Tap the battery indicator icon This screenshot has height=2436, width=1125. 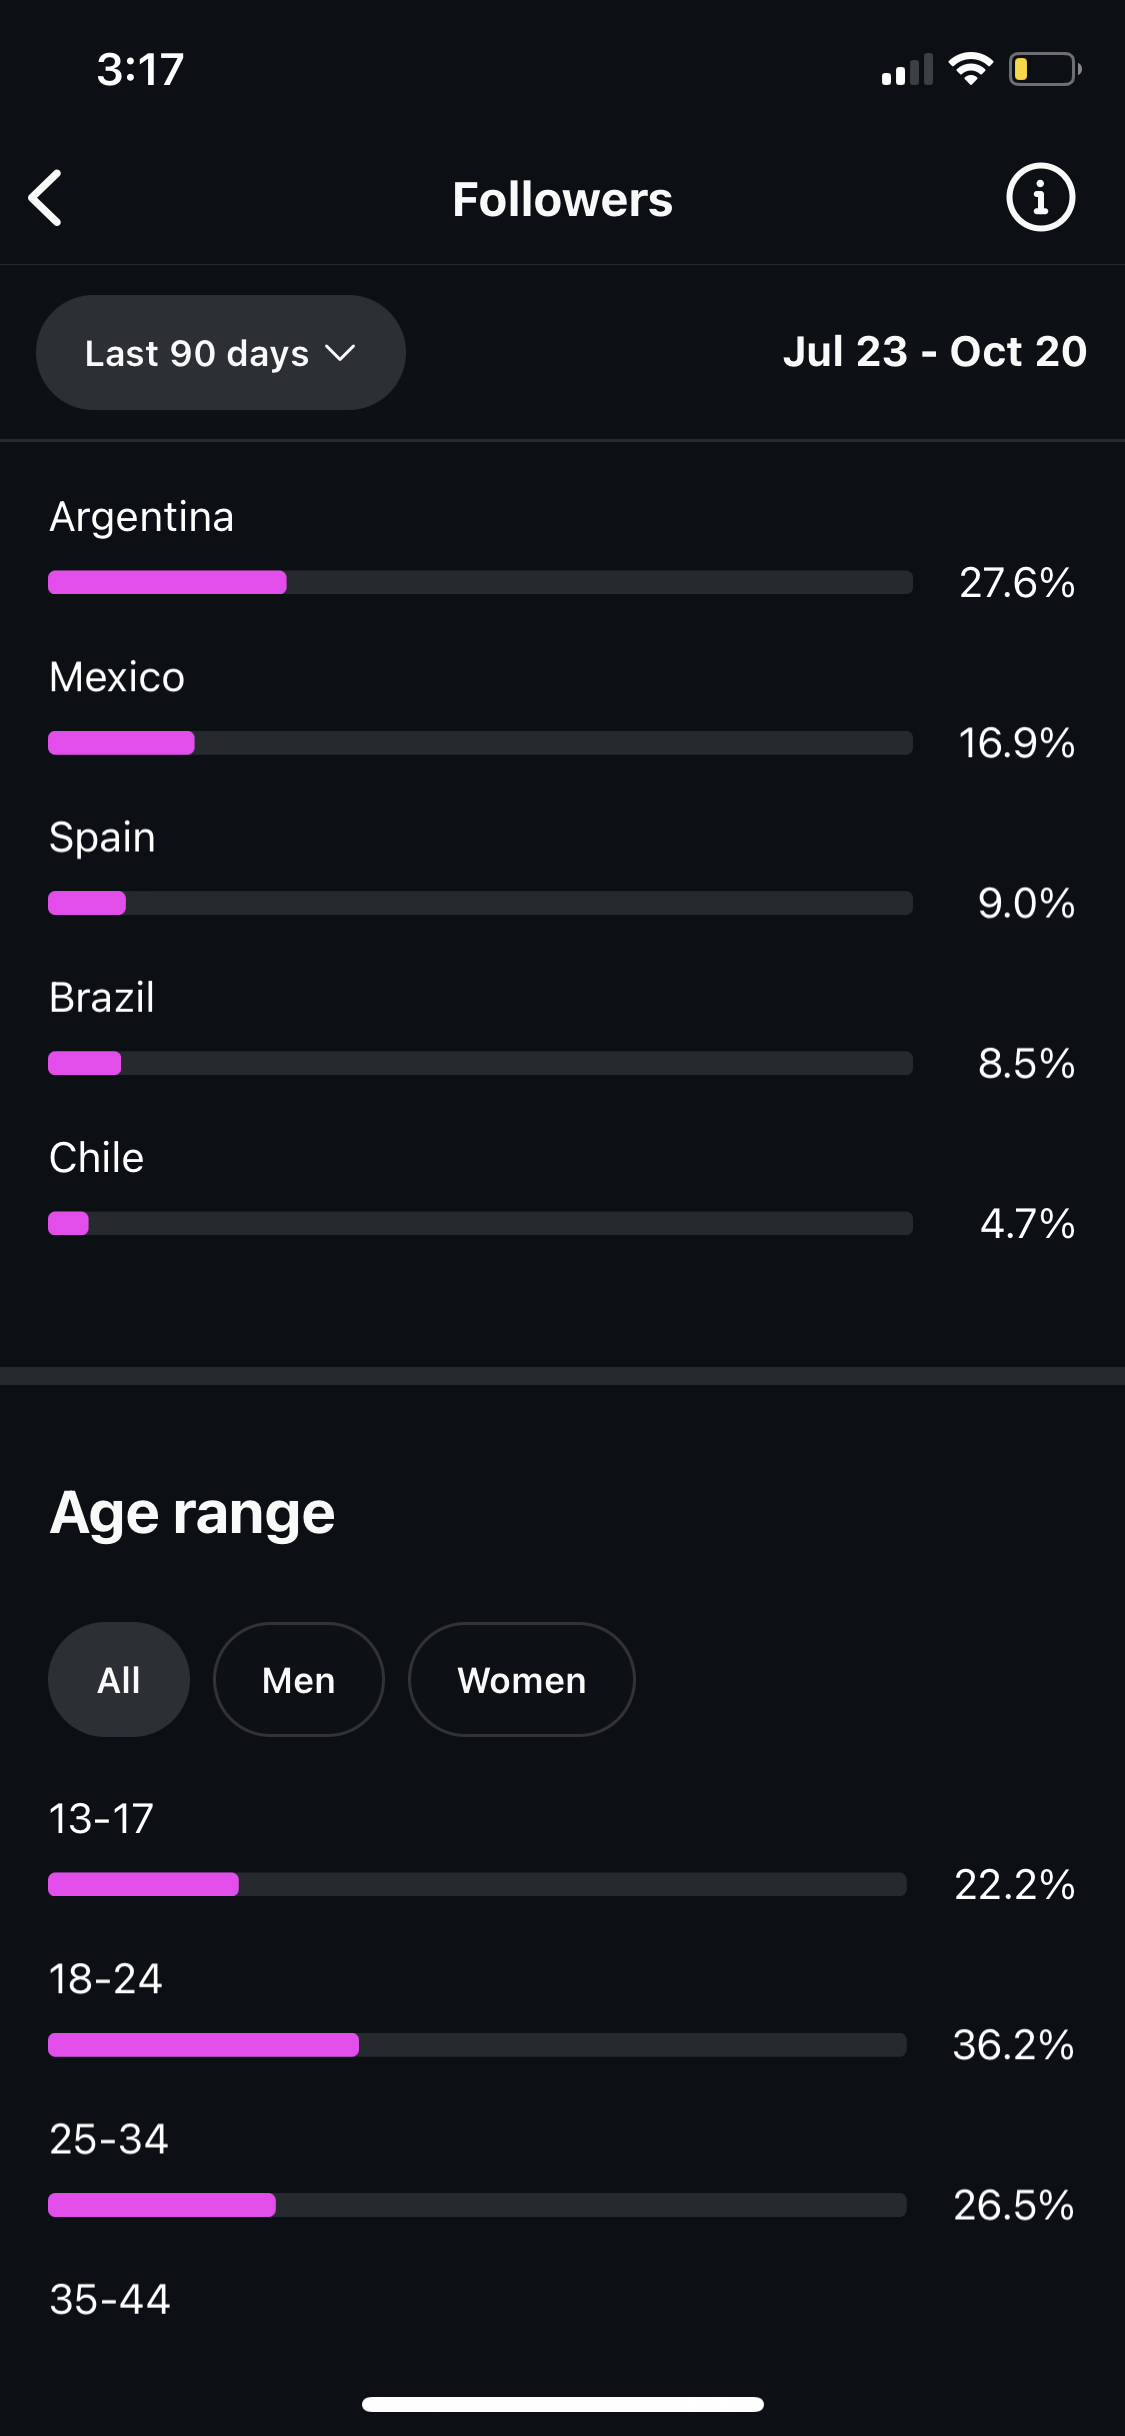(x=1044, y=69)
